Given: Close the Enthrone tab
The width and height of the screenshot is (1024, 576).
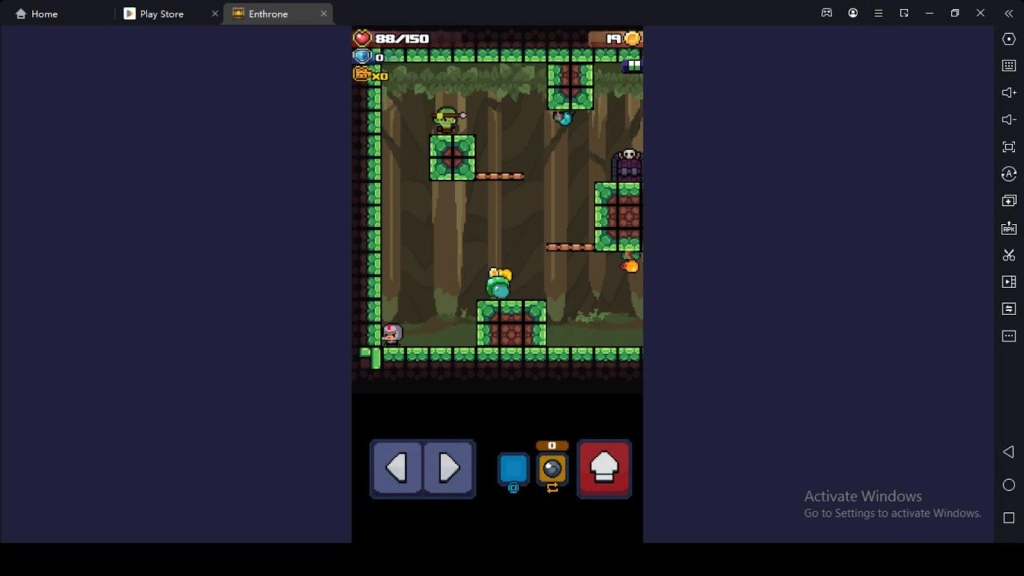Looking at the screenshot, I should point(323,14).
